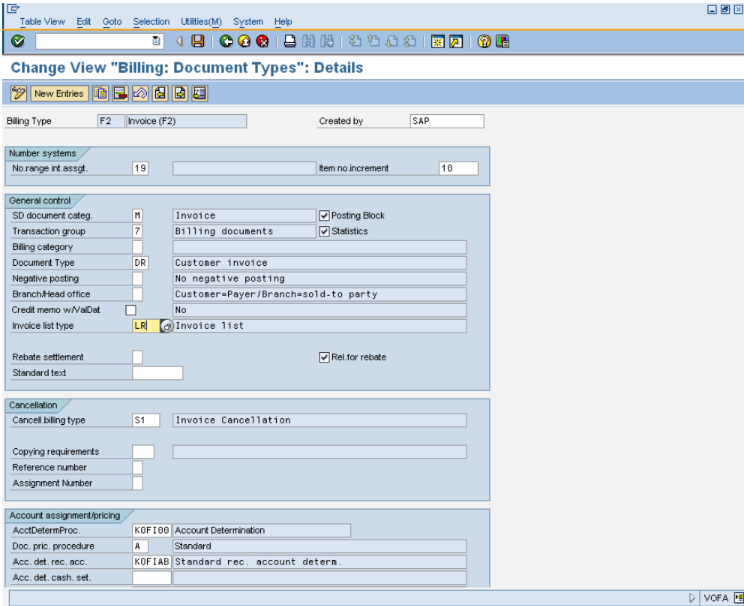
Task: Open the Help menu
Action: pyautogui.click(x=283, y=21)
